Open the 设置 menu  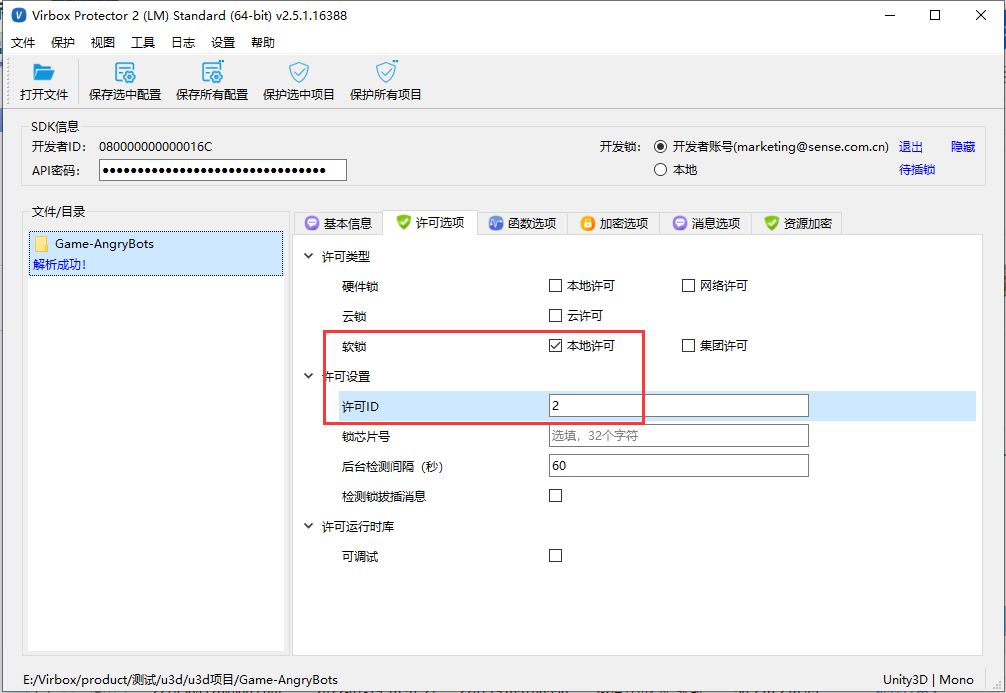point(223,43)
